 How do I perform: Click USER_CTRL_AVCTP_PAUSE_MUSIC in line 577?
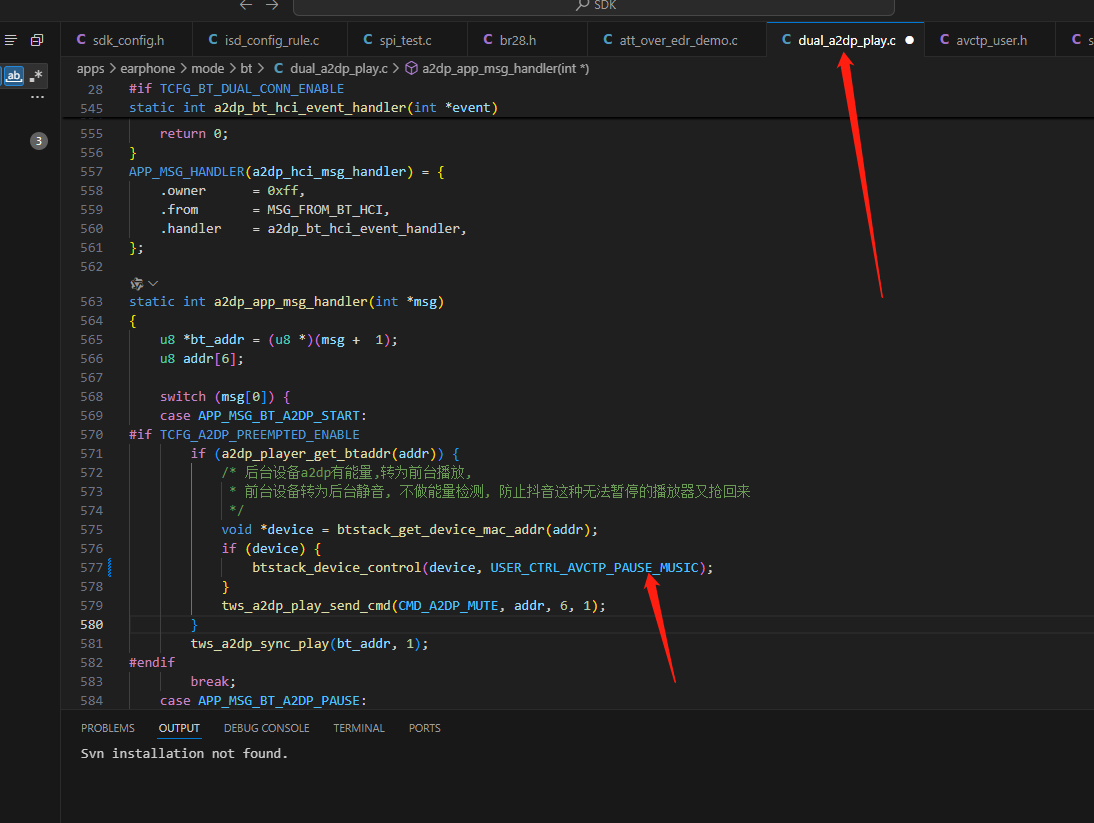[594, 568]
